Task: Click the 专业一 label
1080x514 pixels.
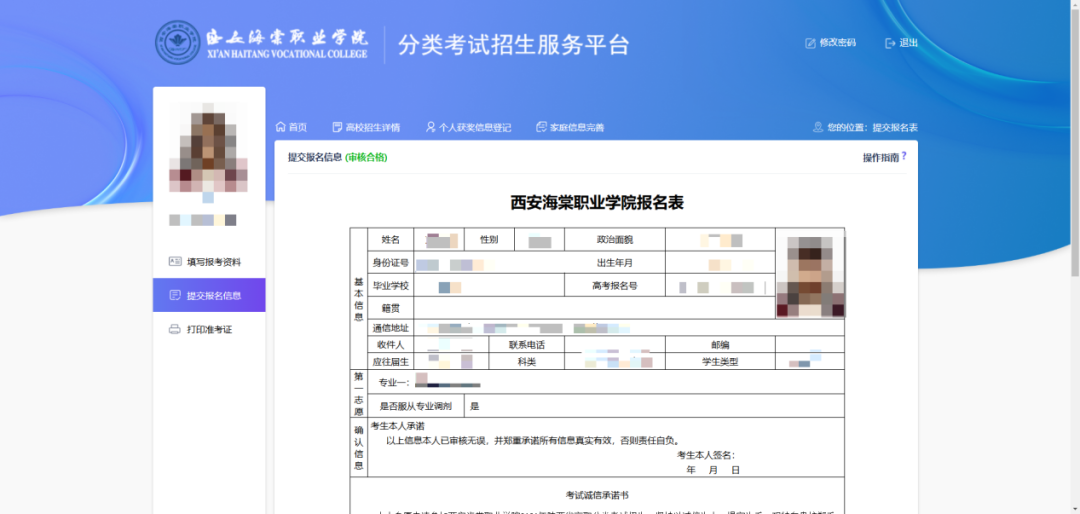Action: point(395,382)
